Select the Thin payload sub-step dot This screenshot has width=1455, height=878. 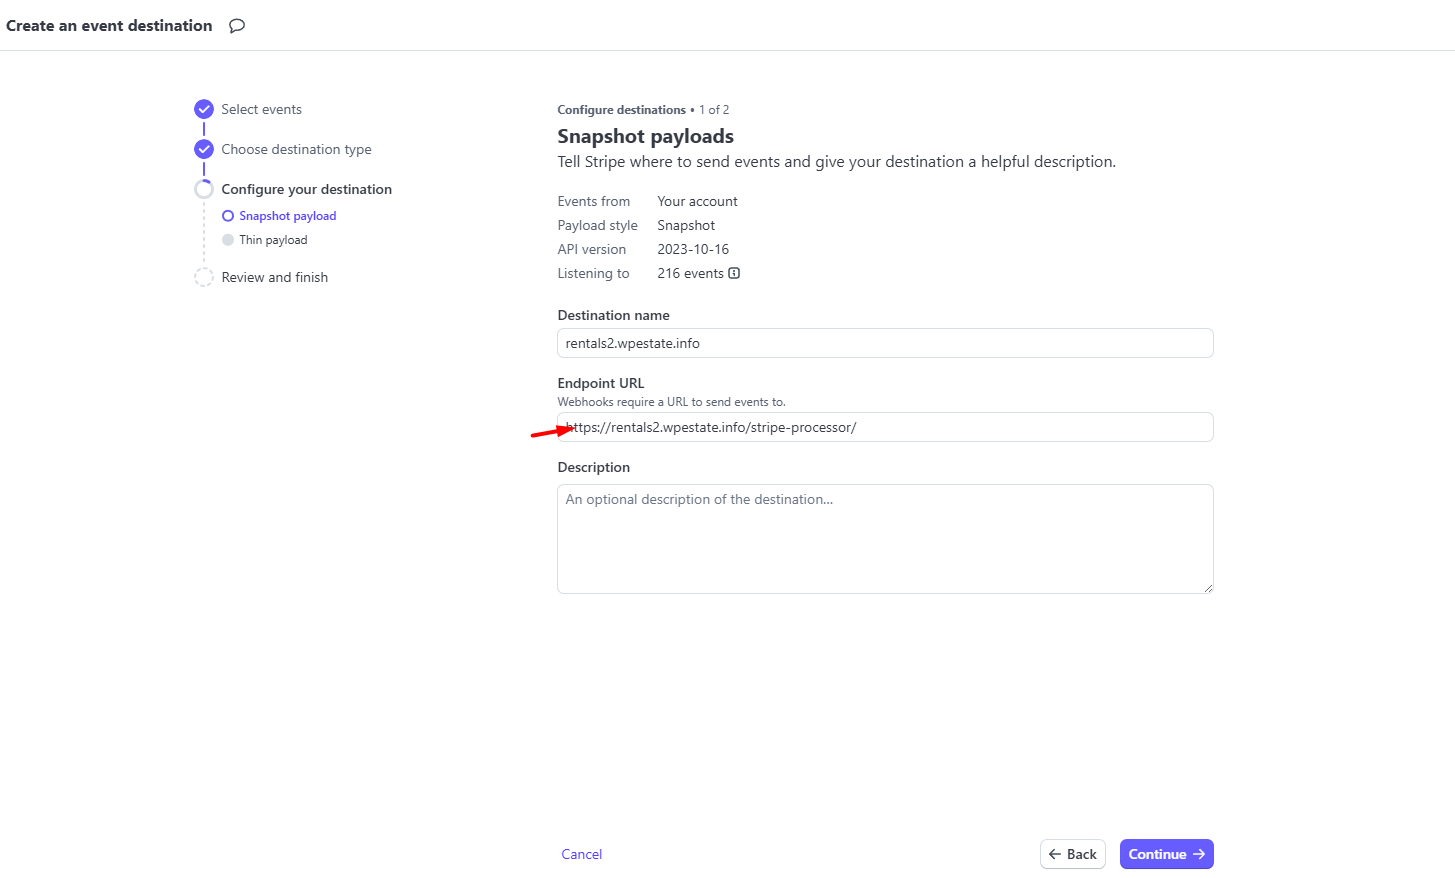228,240
